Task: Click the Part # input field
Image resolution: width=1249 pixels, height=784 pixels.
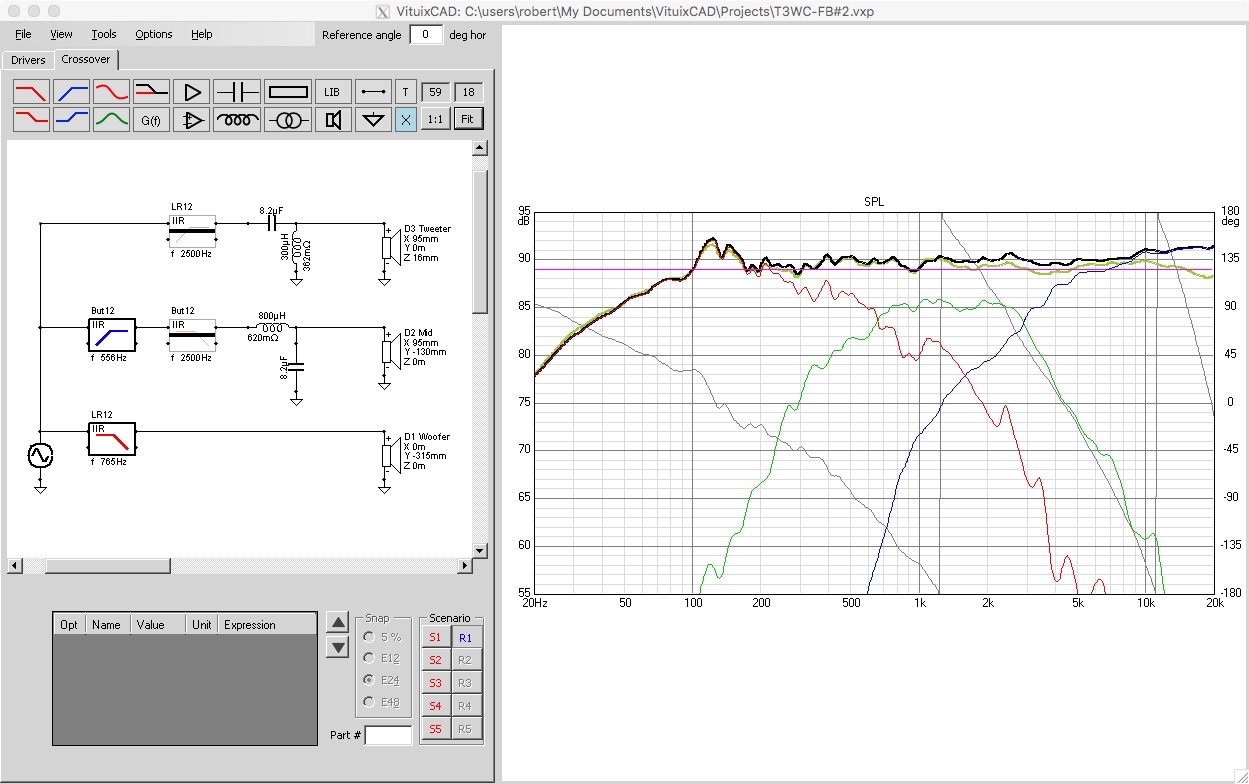Action: 388,735
